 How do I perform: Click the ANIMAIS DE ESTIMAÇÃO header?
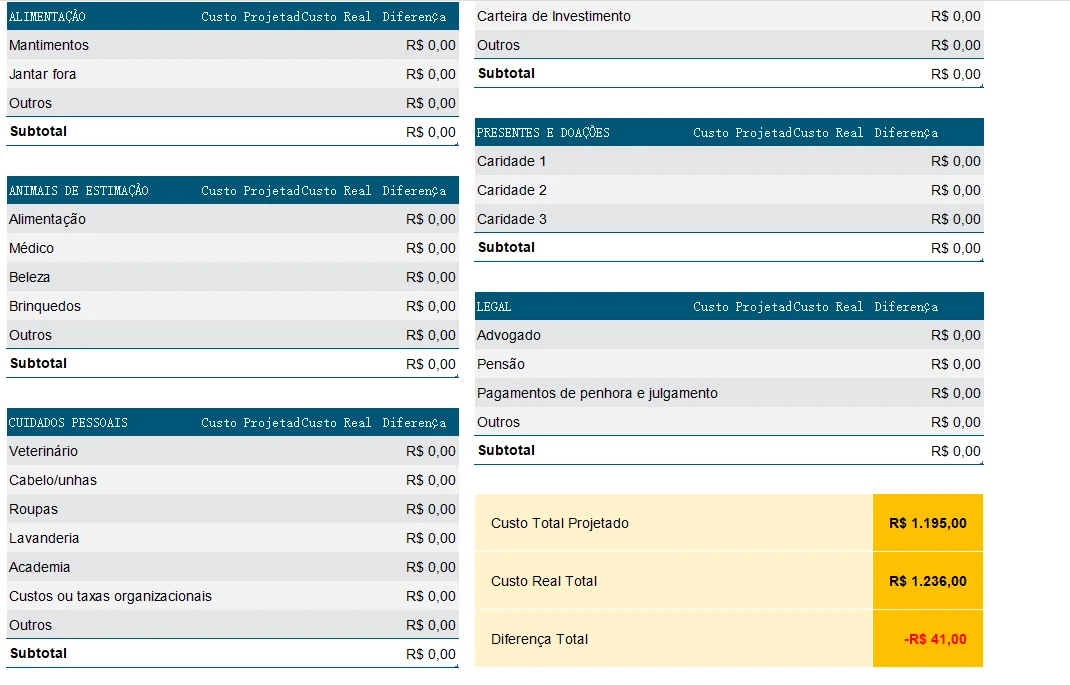79,191
